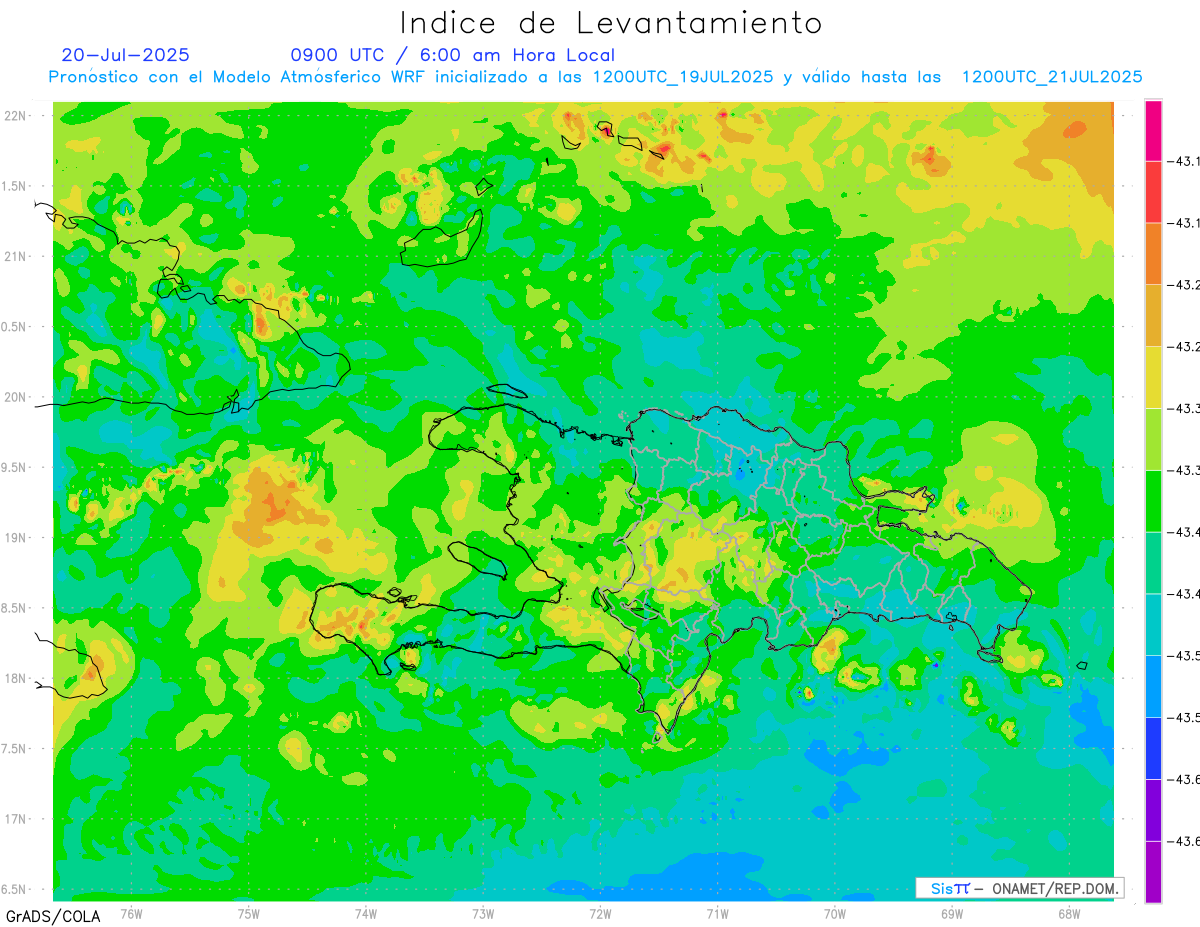This screenshot has width=1200, height=927.
Task: Click the truncated "8.5N" latitude label
Action: [13, 608]
